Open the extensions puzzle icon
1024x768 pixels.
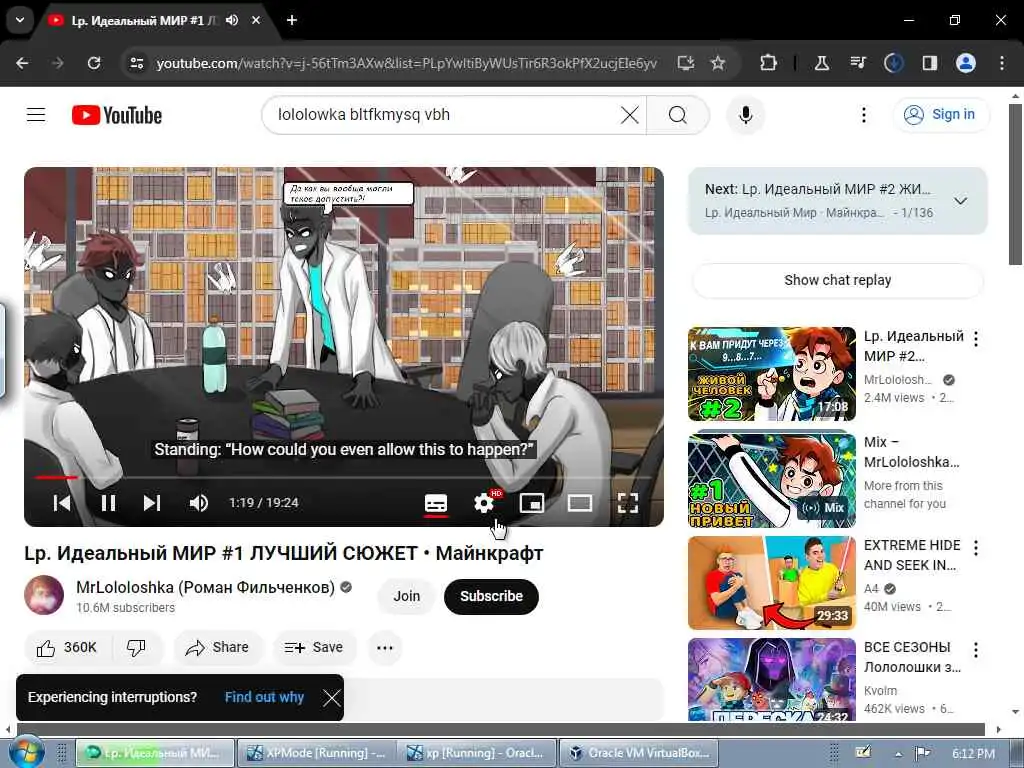(769, 63)
